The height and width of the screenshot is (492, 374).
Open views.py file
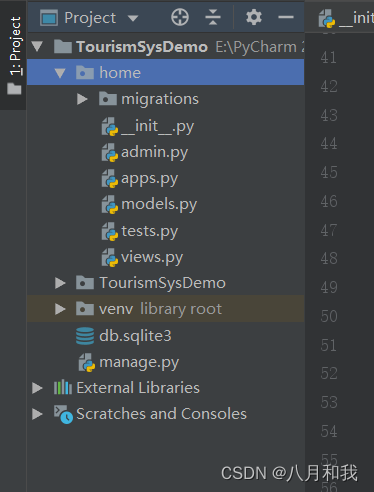(152, 257)
